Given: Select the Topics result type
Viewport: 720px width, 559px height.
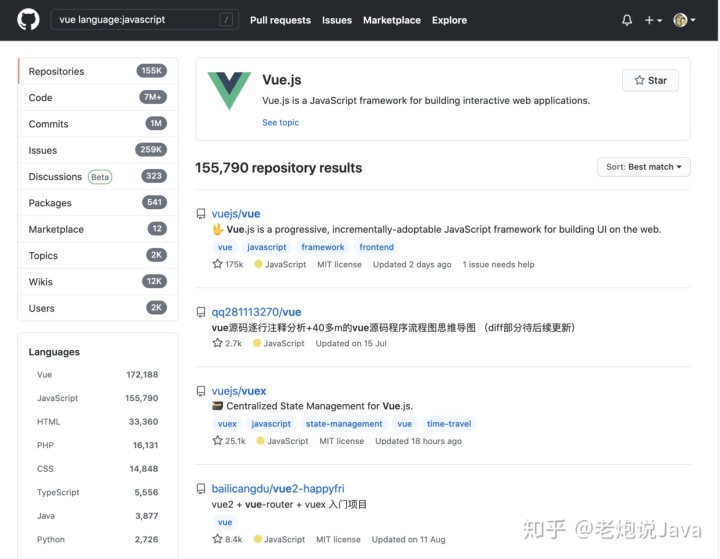Looking at the screenshot, I should point(98,255).
